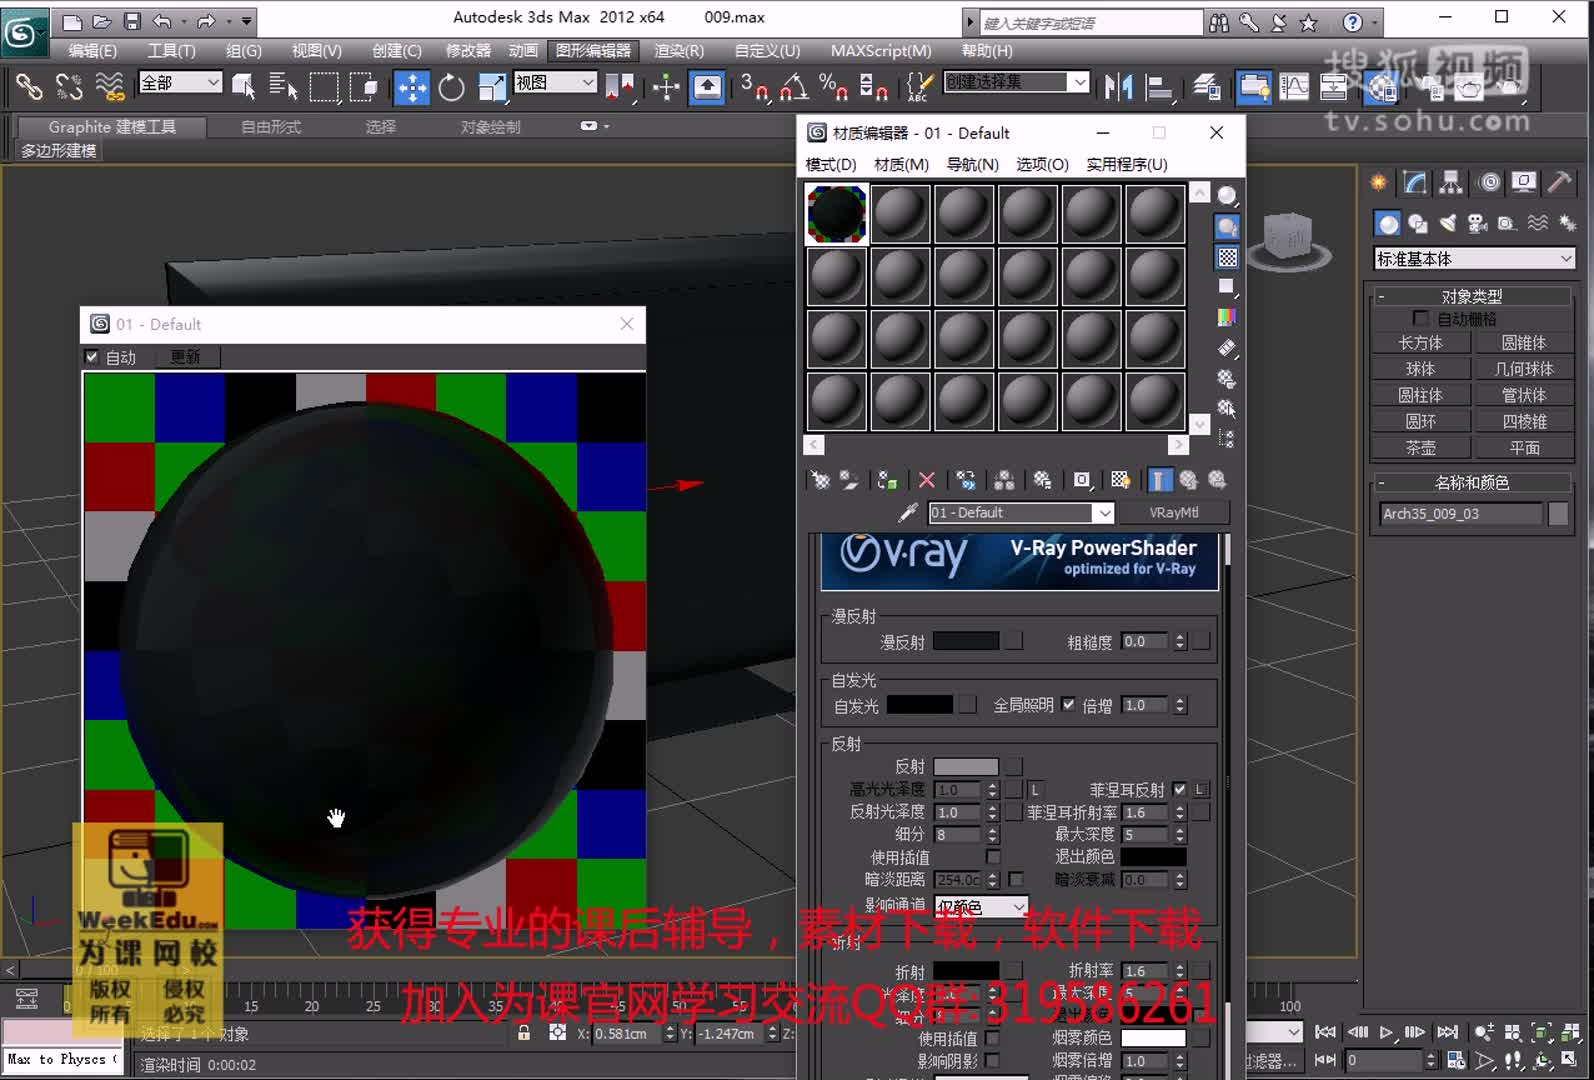This screenshot has height=1080, width=1594.
Task: Collapse the 对象类型 rollout
Action: 1472,296
